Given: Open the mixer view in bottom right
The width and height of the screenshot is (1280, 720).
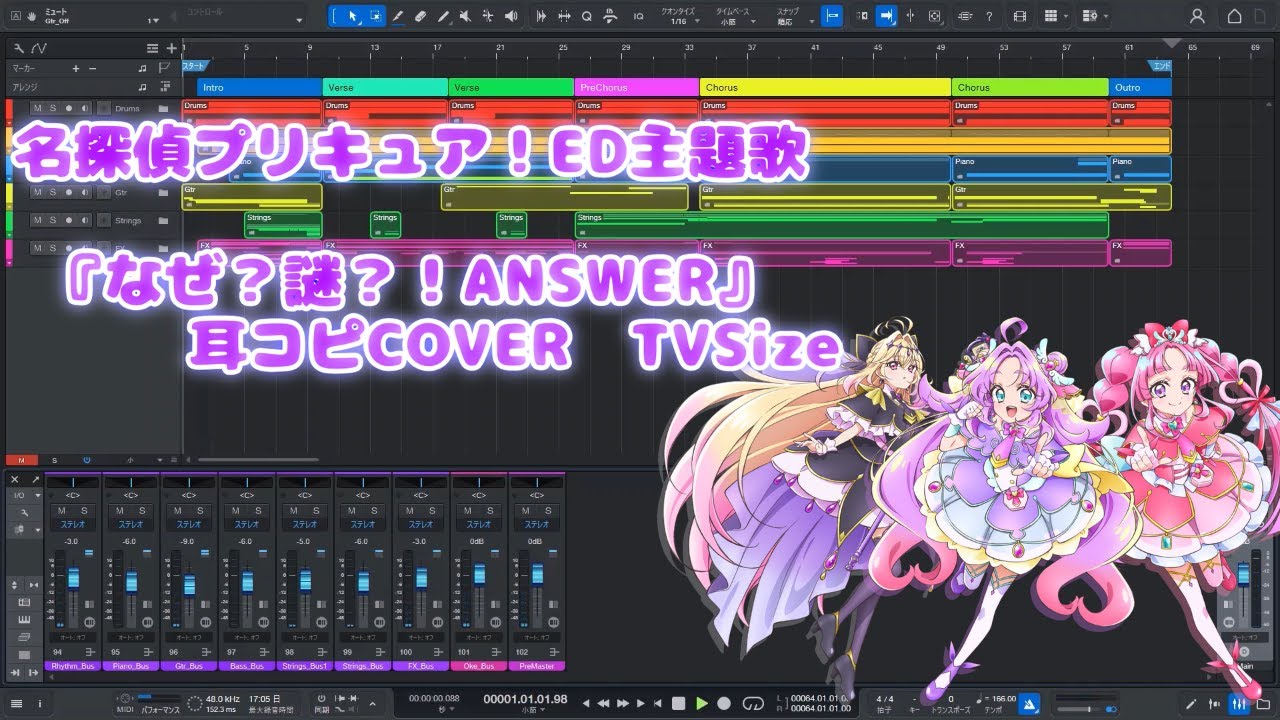Looking at the screenshot, I should coord(1238,704).
